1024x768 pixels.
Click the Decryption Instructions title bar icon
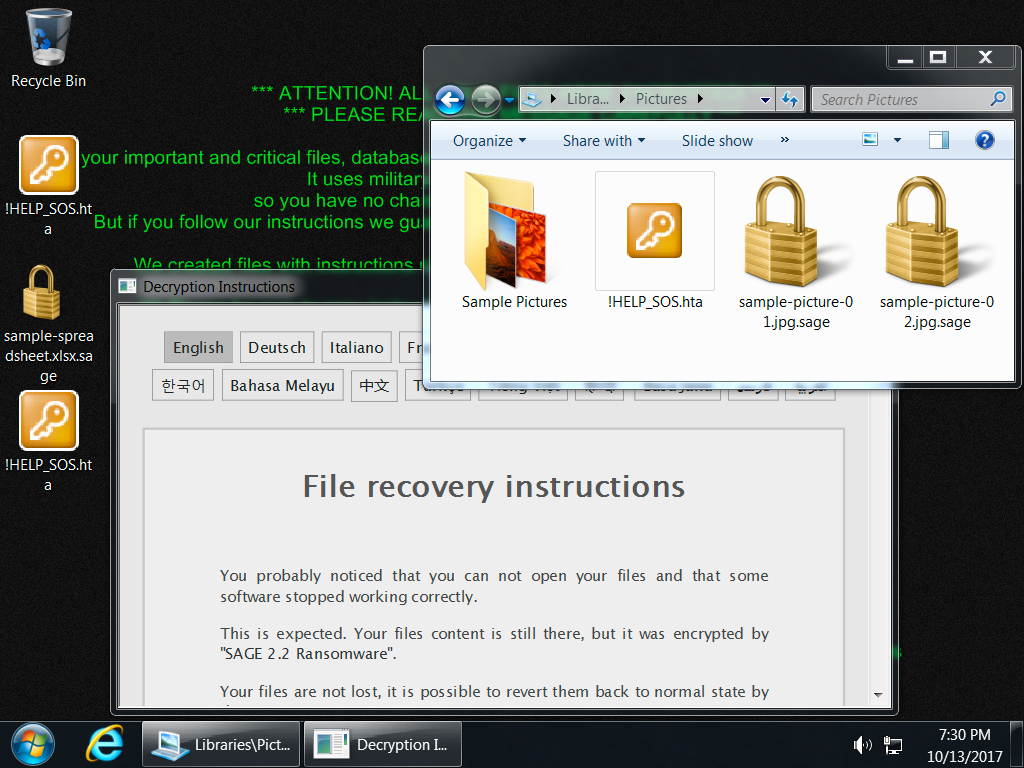pyautogui.click(x=127, y=287)
